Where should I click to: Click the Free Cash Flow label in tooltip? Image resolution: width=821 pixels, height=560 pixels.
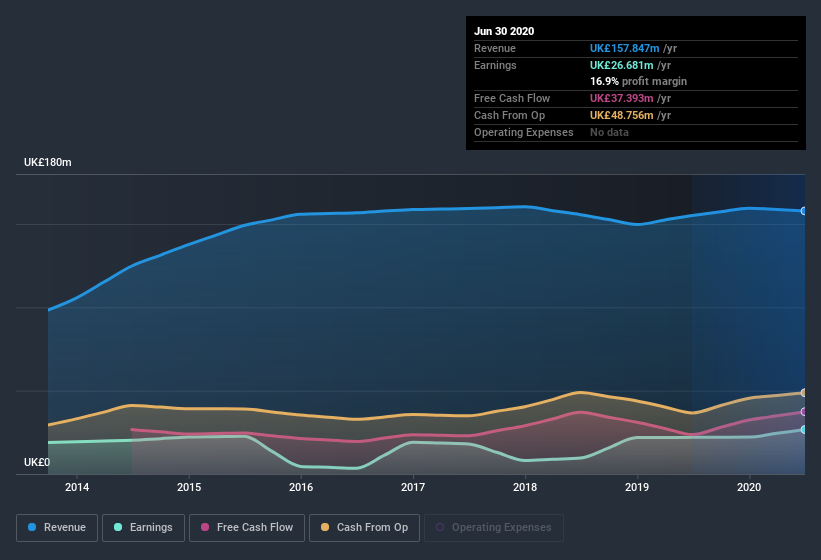click(512, 98)
